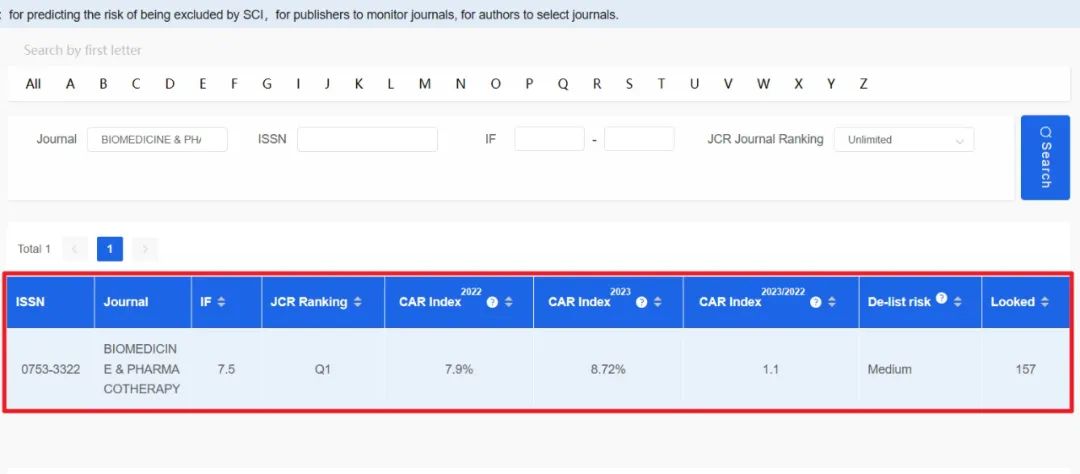Filter journals by letter Q
1080x474 pixels.
[x=563, y=84]
